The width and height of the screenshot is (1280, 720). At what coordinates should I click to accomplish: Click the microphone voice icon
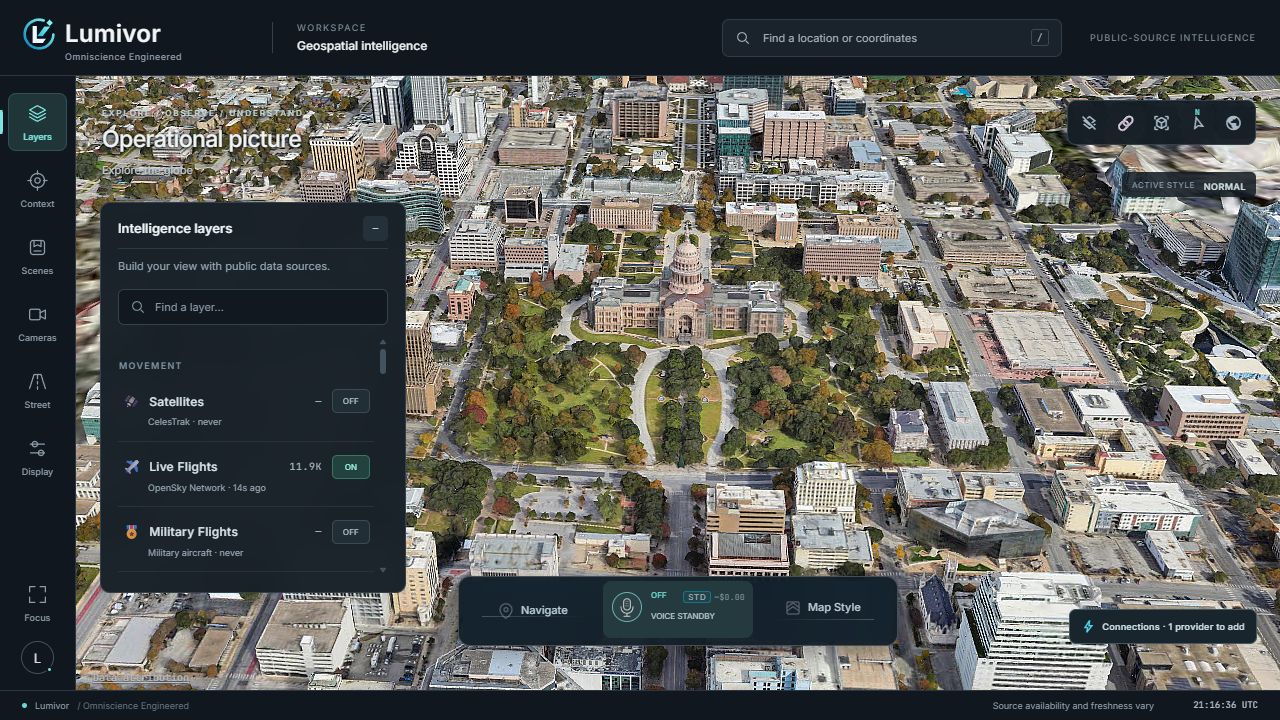626,607
